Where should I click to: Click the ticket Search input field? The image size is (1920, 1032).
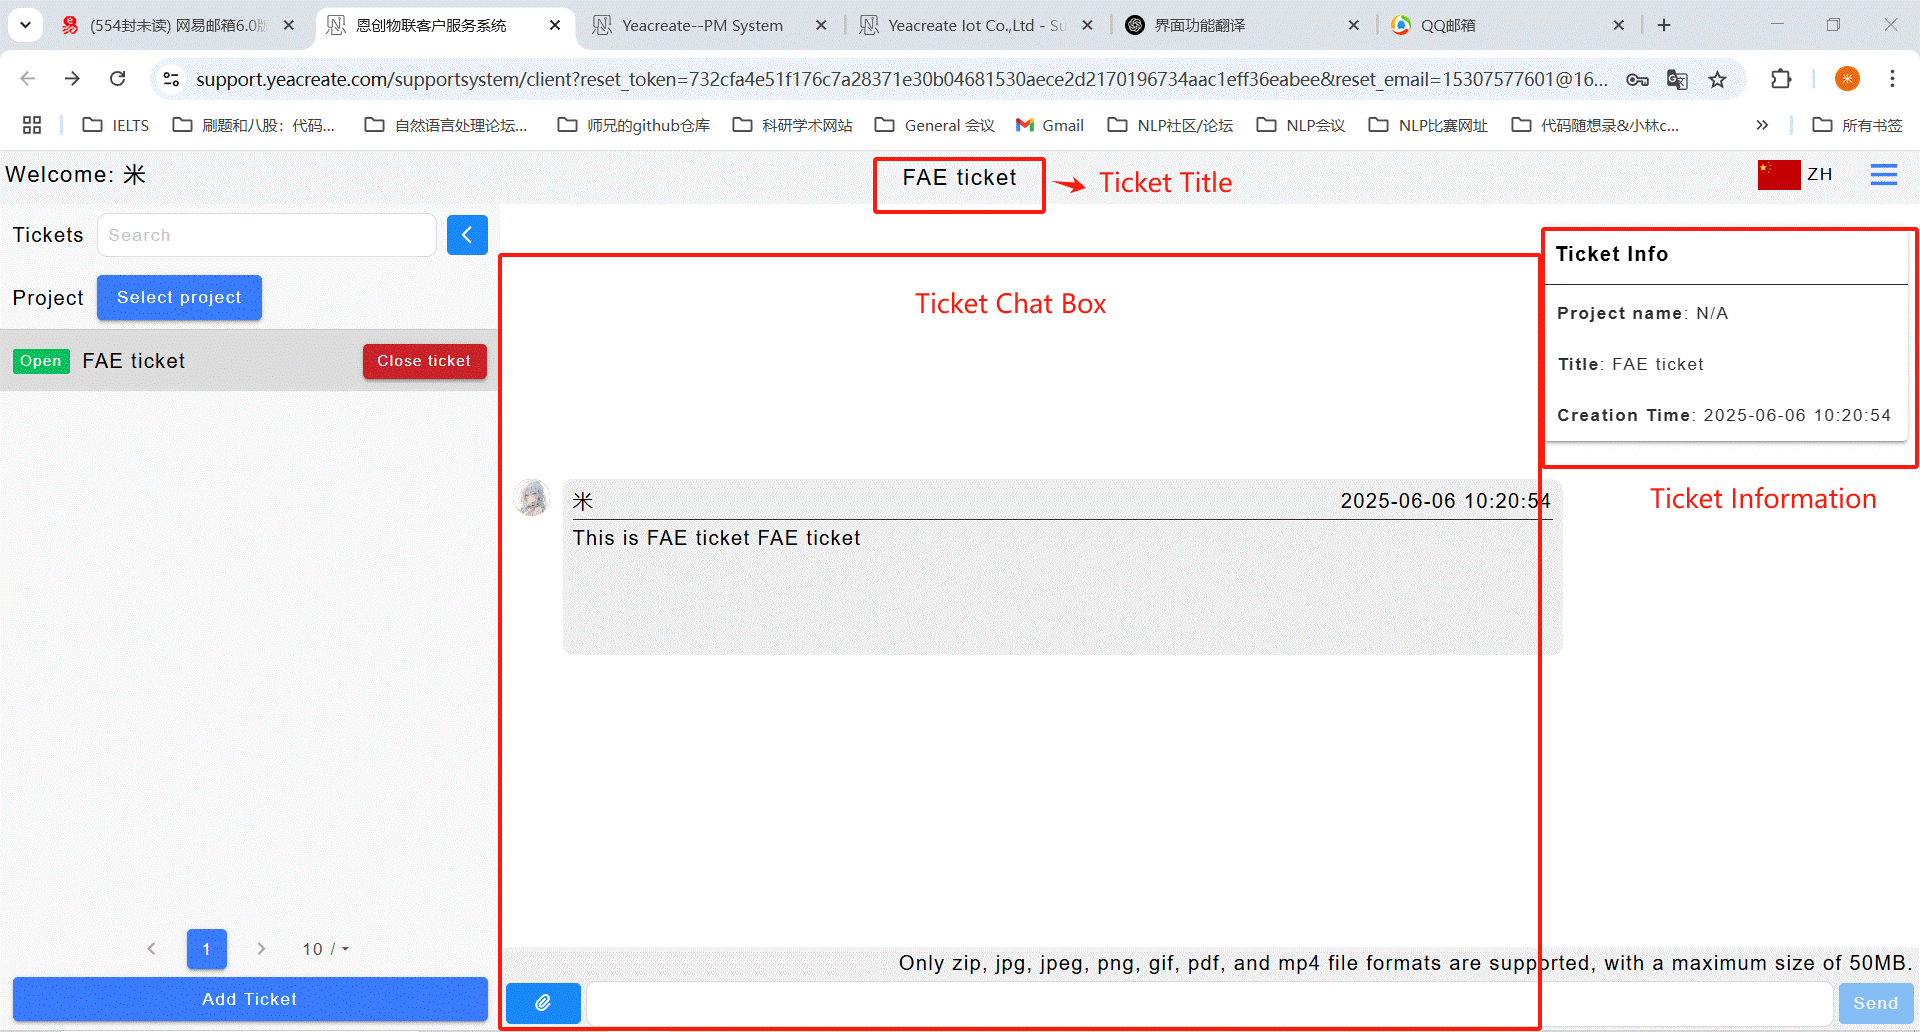tap(266, 235)
